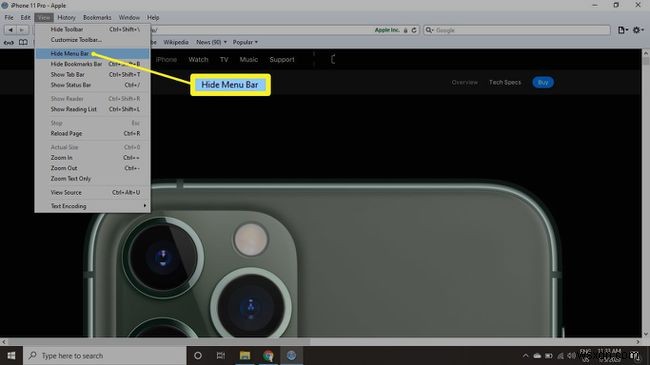
Task: Click the OneDrive cloud tray icon
Action: click(x=537, y=355)
